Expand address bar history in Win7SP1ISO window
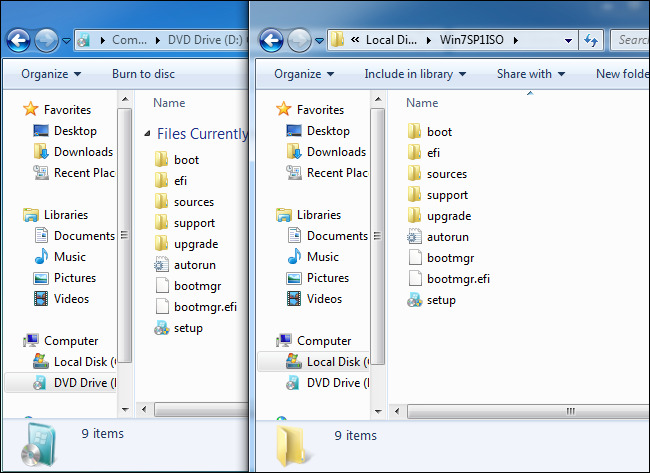Image resolution: width=650 pixels, height=473 pixels. pyautogui.click(x=569, y=40)
